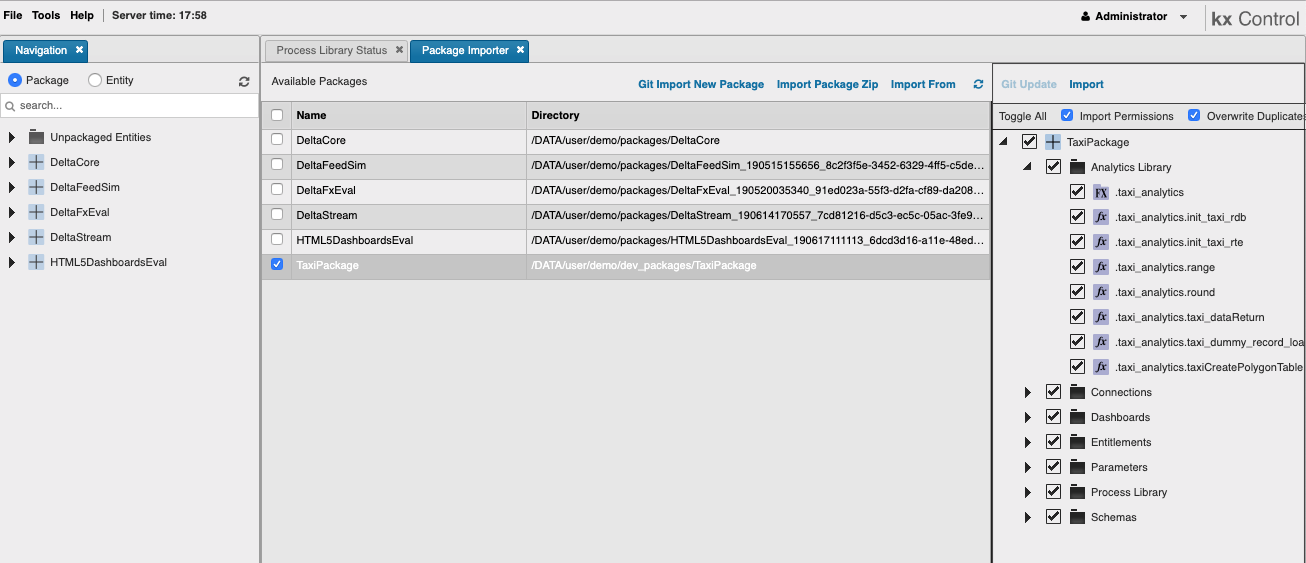The width and height of the screenshot is (1306, 563).
Task: Click the .taxi_analytics group icon
Action: [x=1101, y=192]
